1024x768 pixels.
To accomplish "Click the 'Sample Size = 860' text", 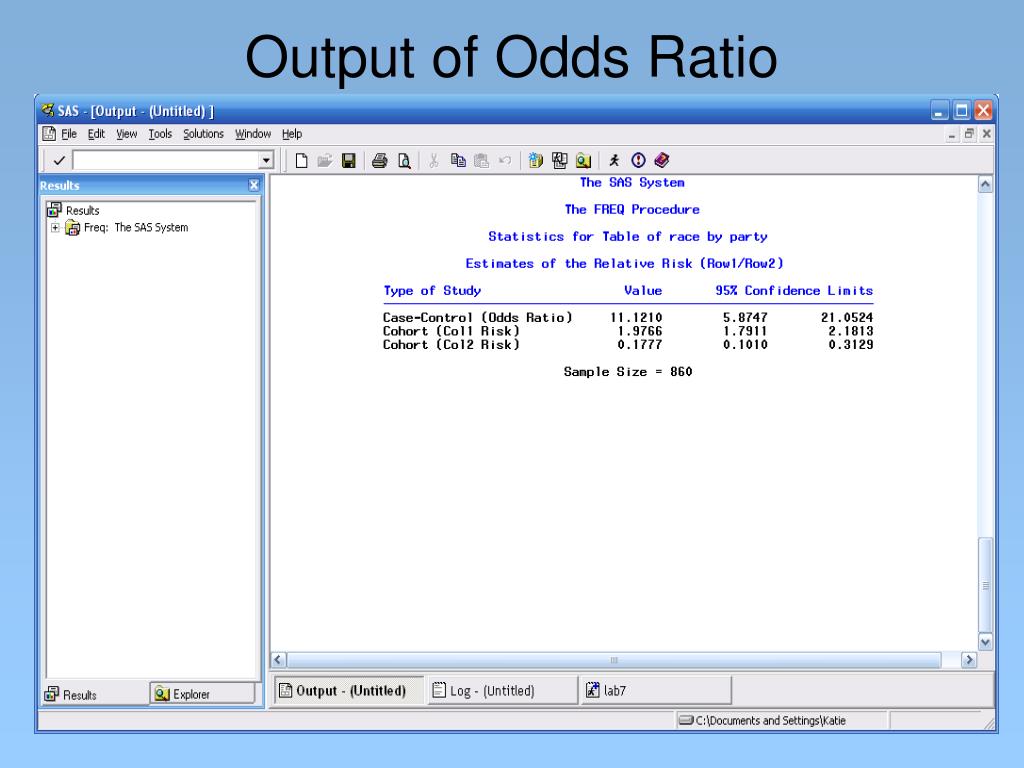I will [628, 372].
